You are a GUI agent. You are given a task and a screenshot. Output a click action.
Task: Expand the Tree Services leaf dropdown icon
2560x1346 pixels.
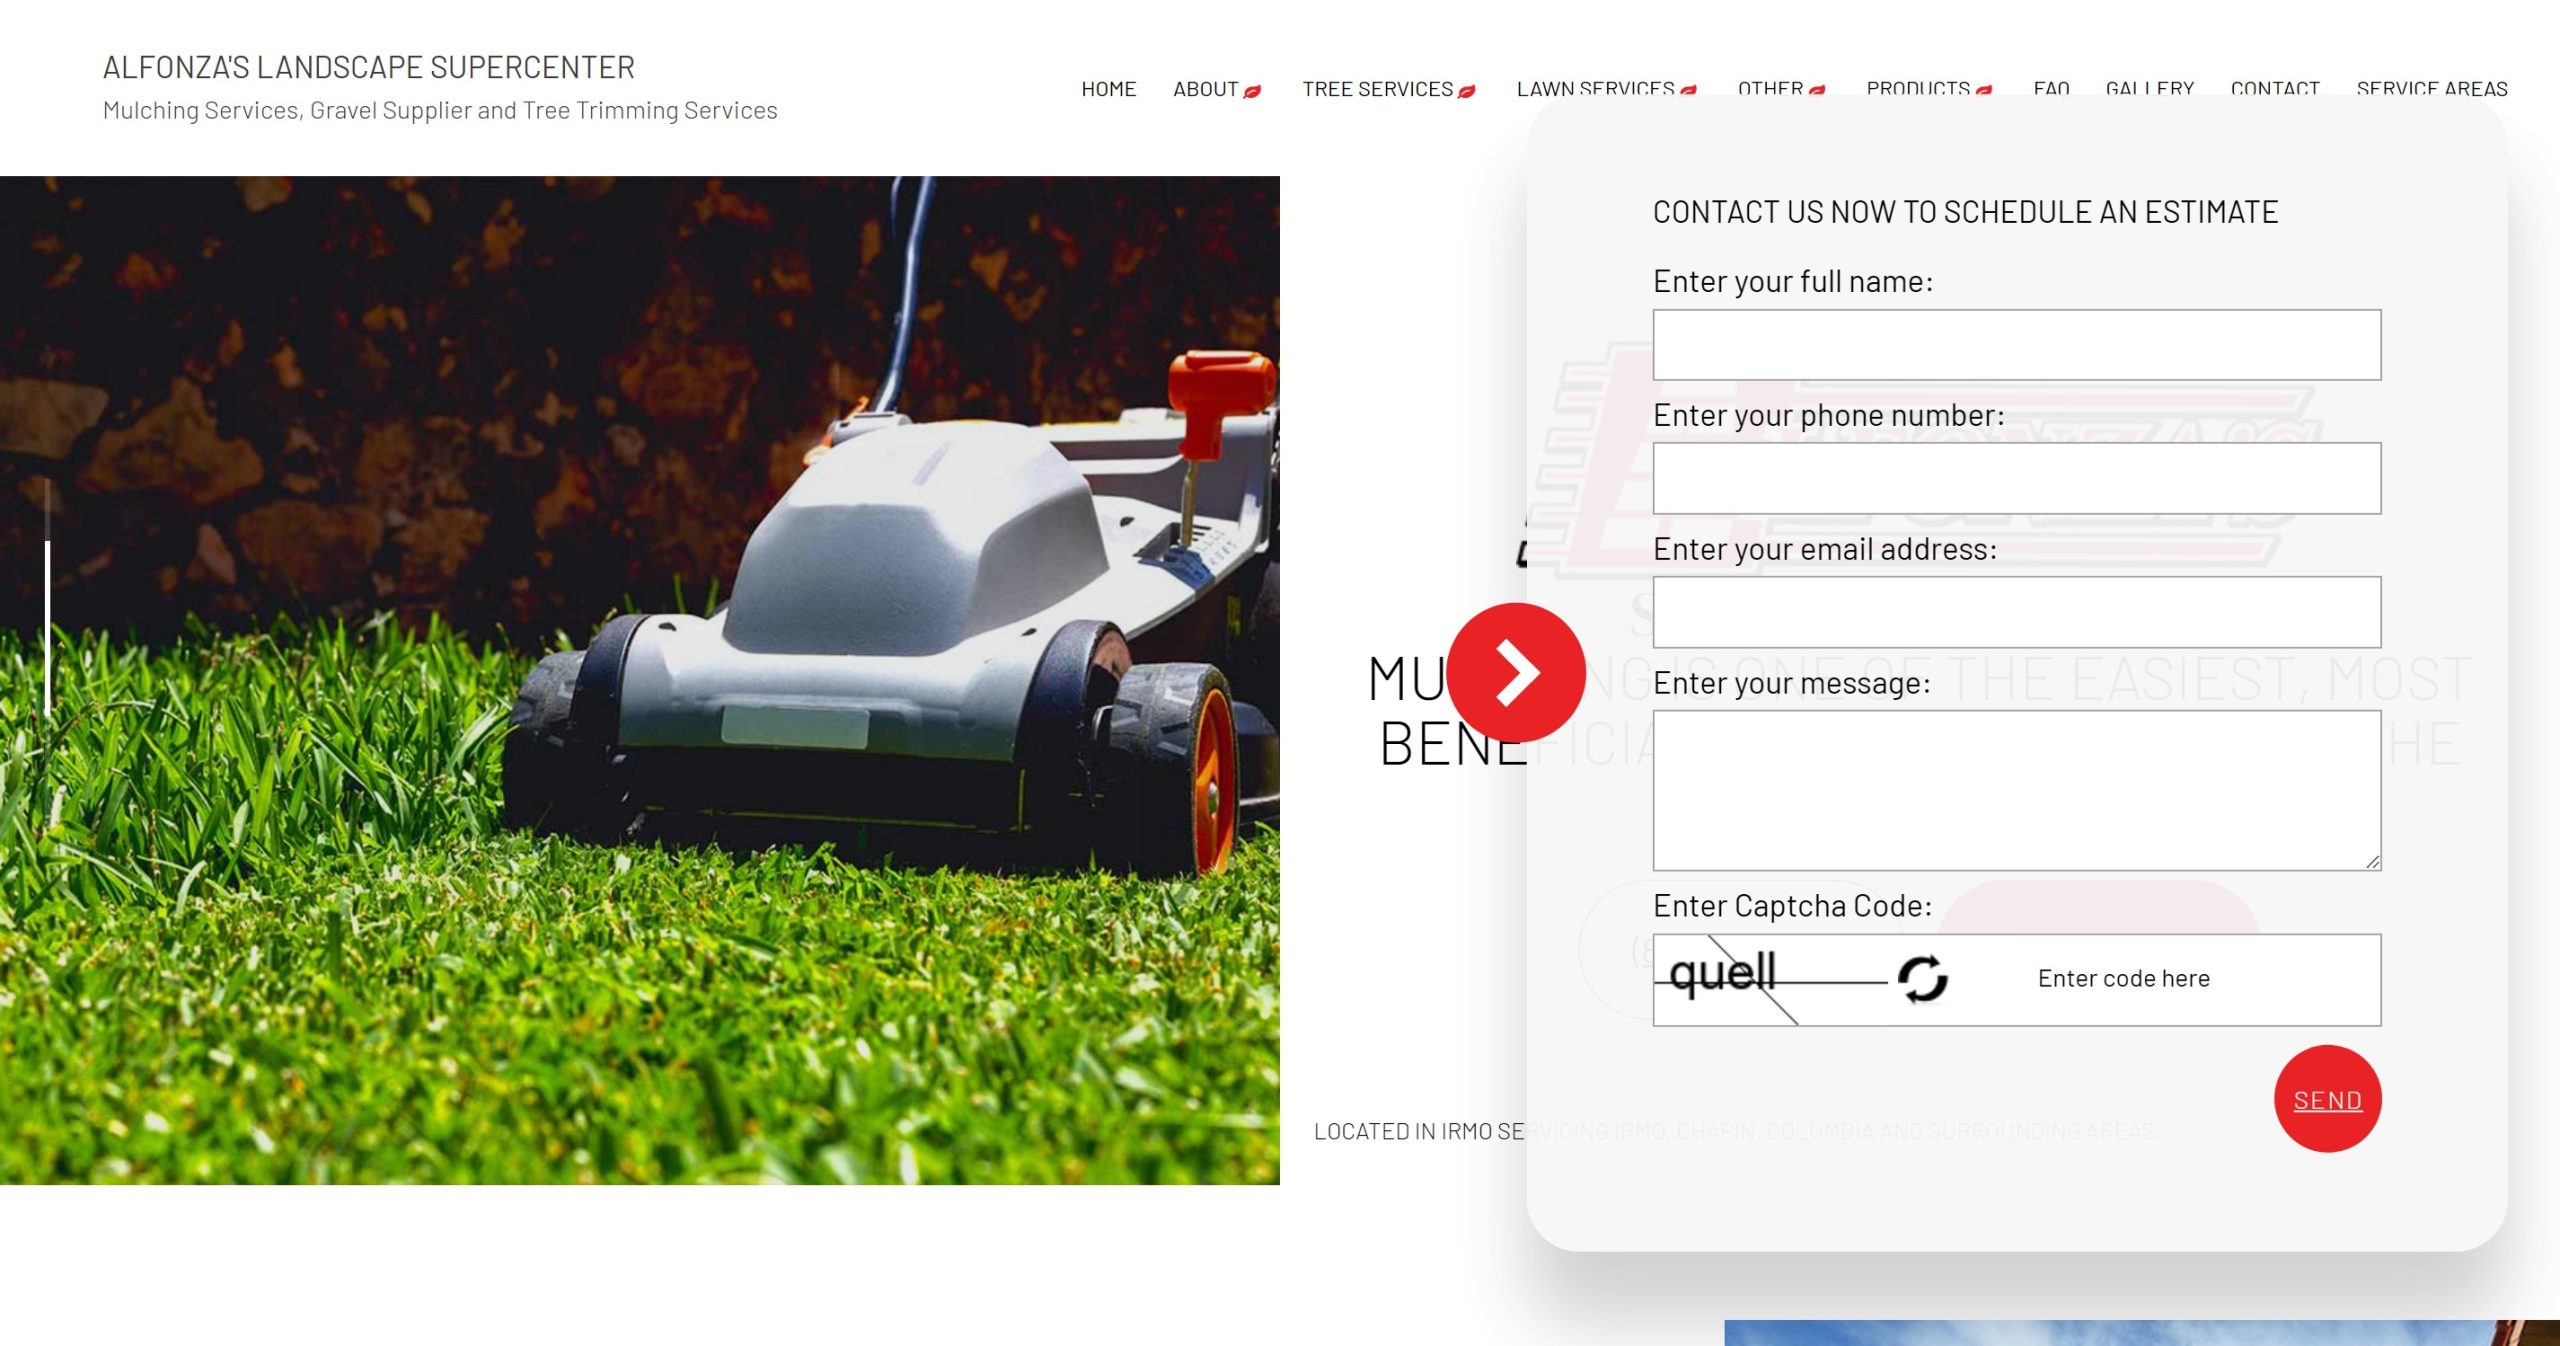click(1467, 91)
